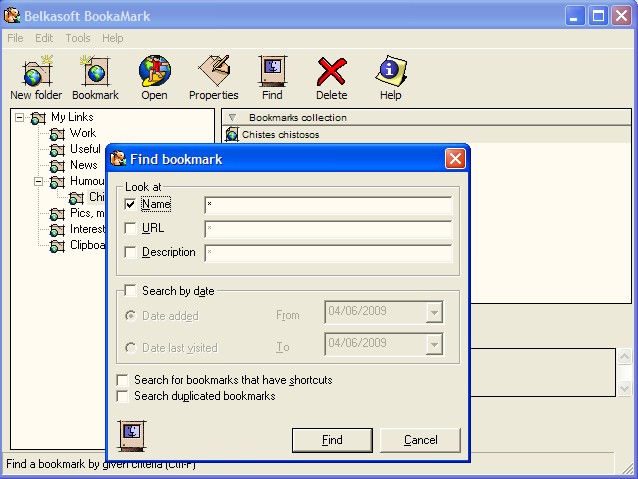Viewport: 638px width, 479px height.
Task: Click the red Delete toolbar icon
Action: 332,71
